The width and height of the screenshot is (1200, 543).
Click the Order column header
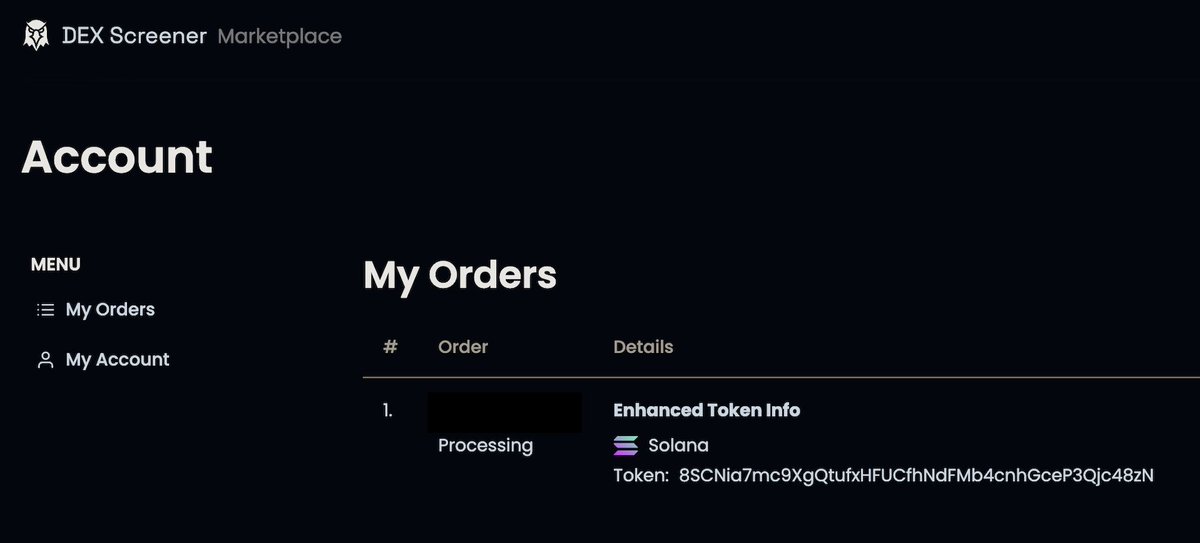(x=463, y=347)
